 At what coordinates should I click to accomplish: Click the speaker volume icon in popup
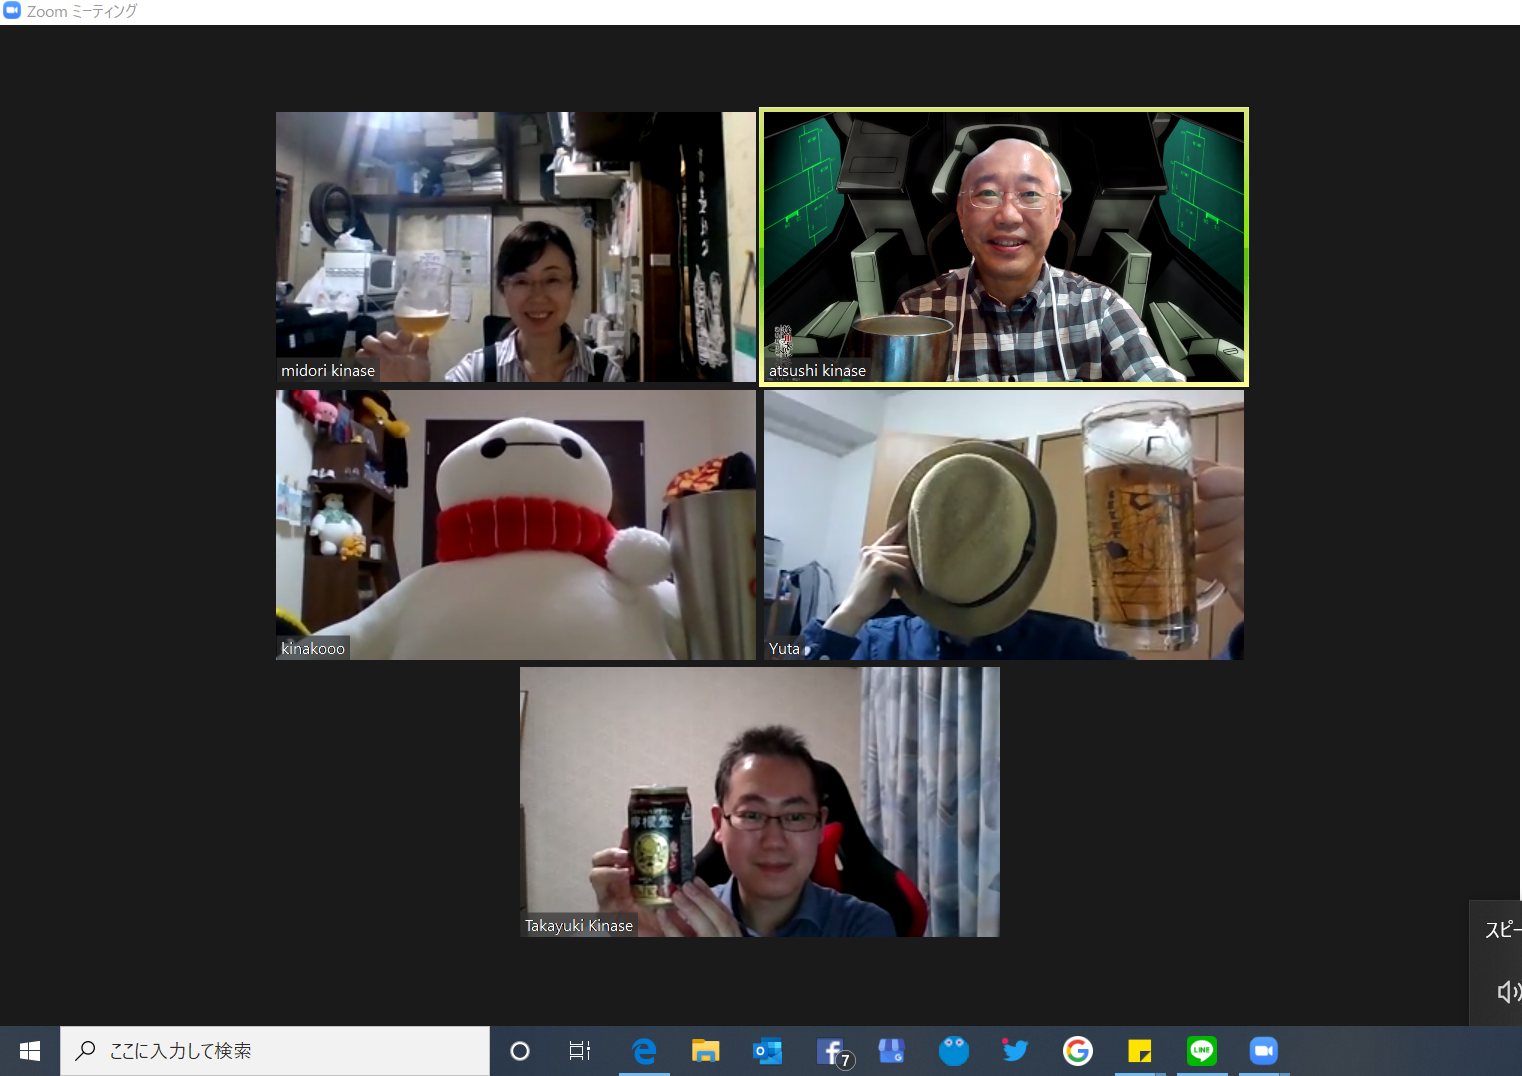coord(1506,991)
